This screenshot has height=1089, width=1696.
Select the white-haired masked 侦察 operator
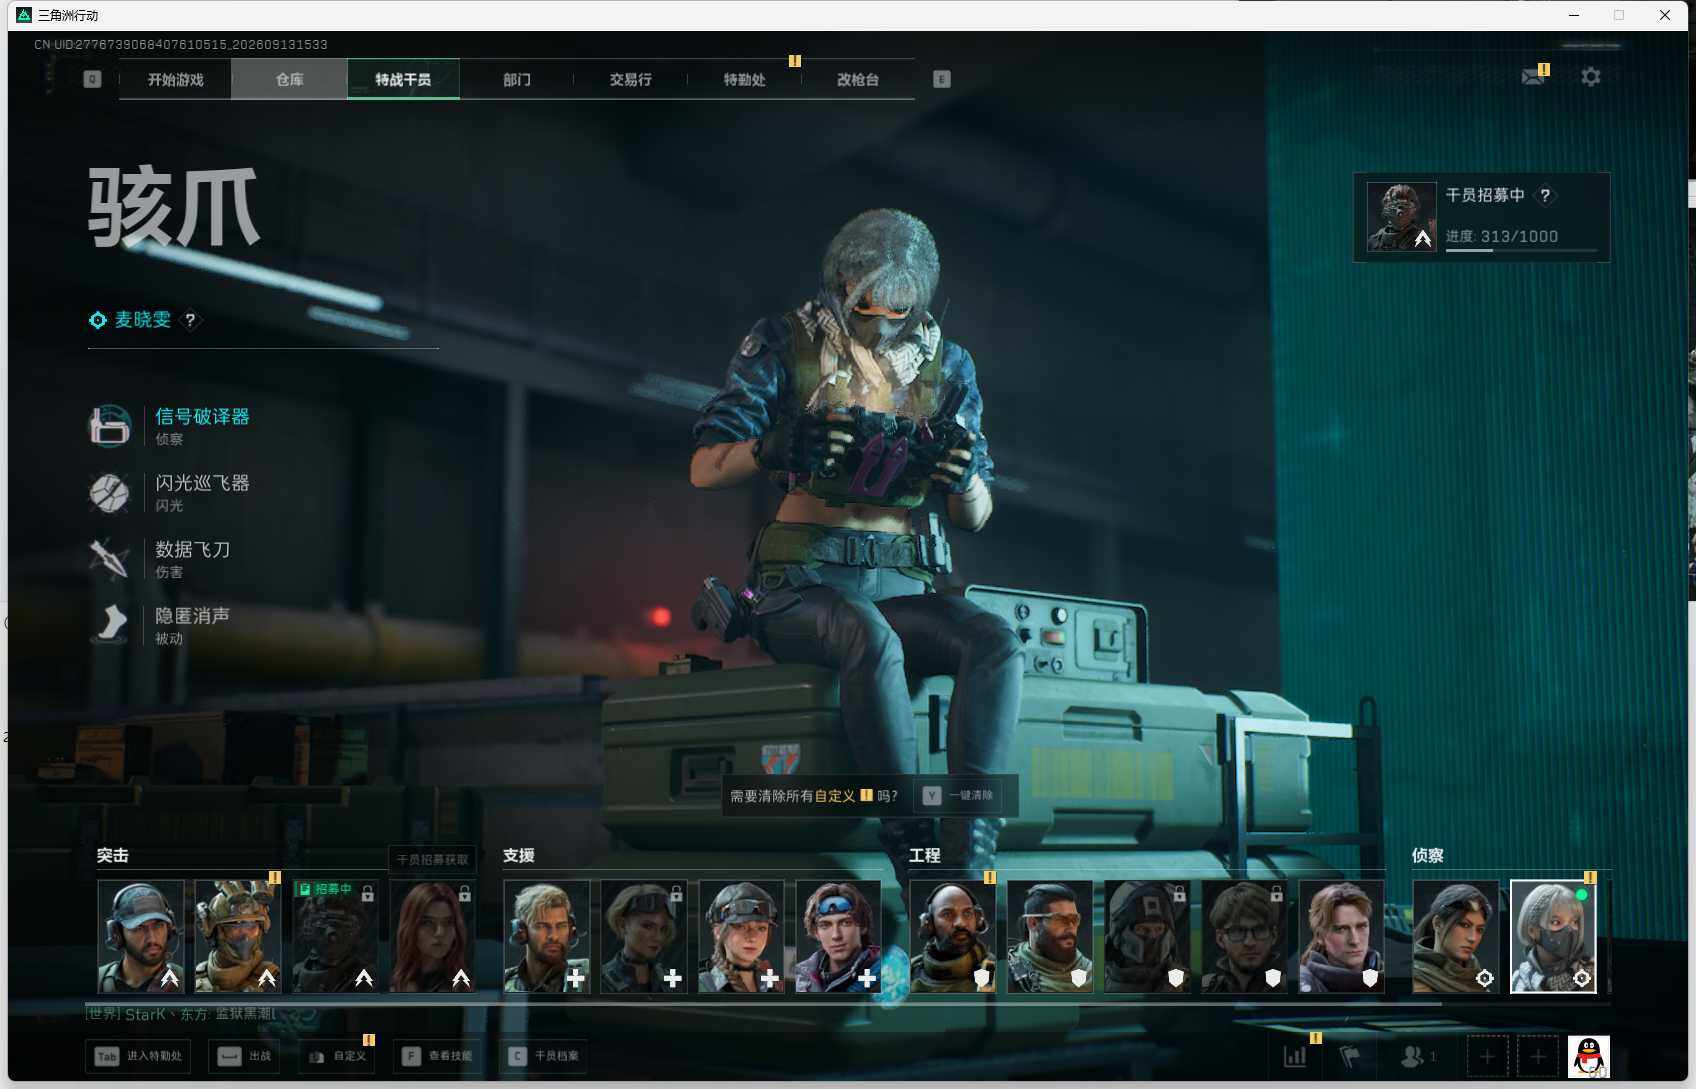point(1553,936)
